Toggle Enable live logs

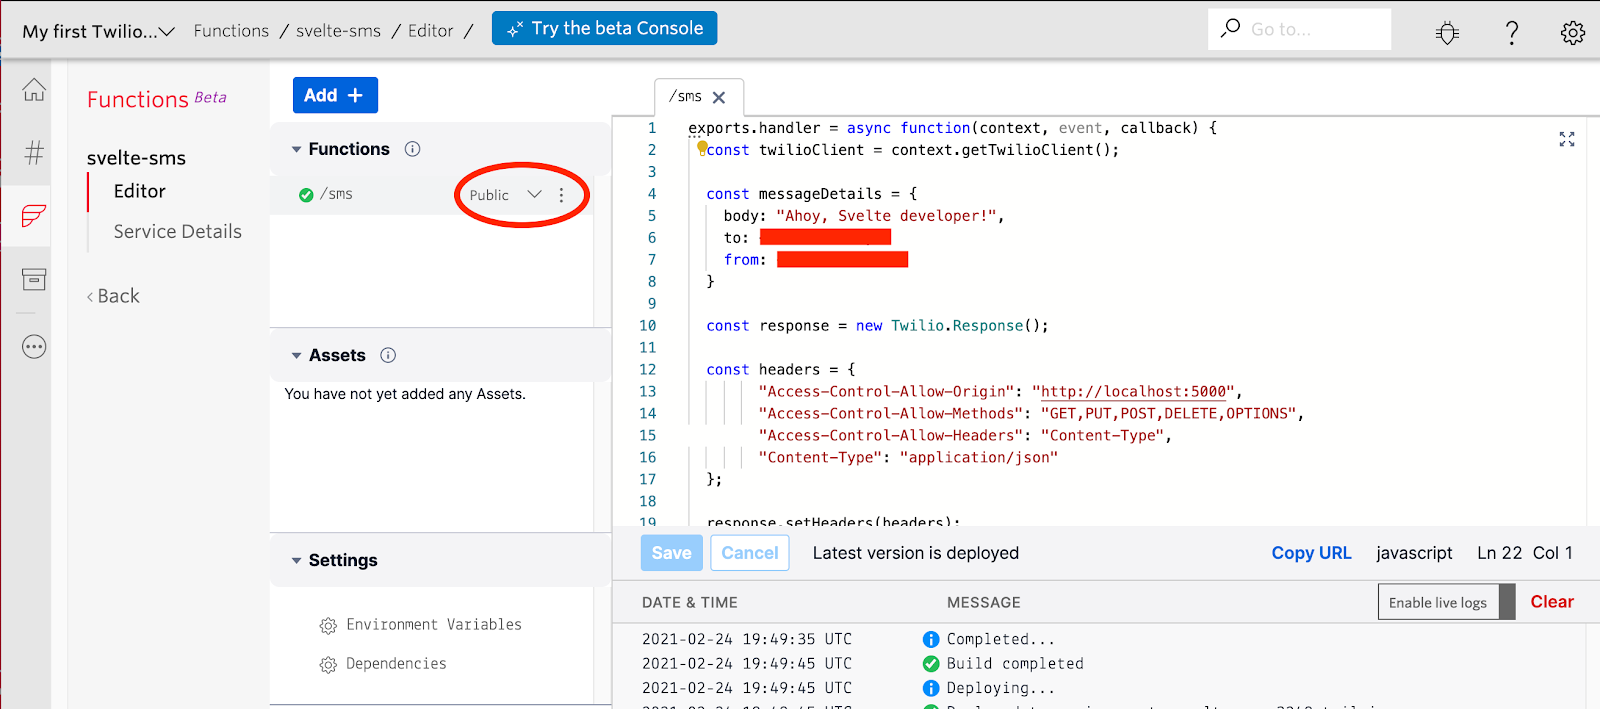click(x=1446, y=602)
